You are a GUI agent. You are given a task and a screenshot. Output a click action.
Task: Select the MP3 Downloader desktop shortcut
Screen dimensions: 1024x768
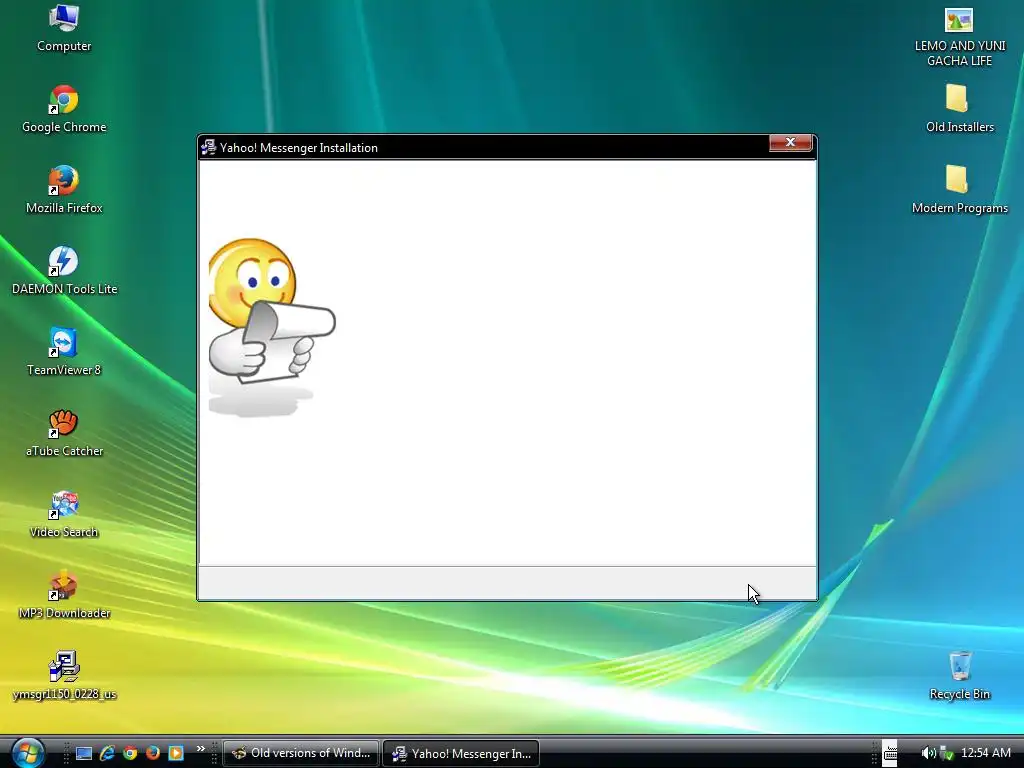[64, 595]
